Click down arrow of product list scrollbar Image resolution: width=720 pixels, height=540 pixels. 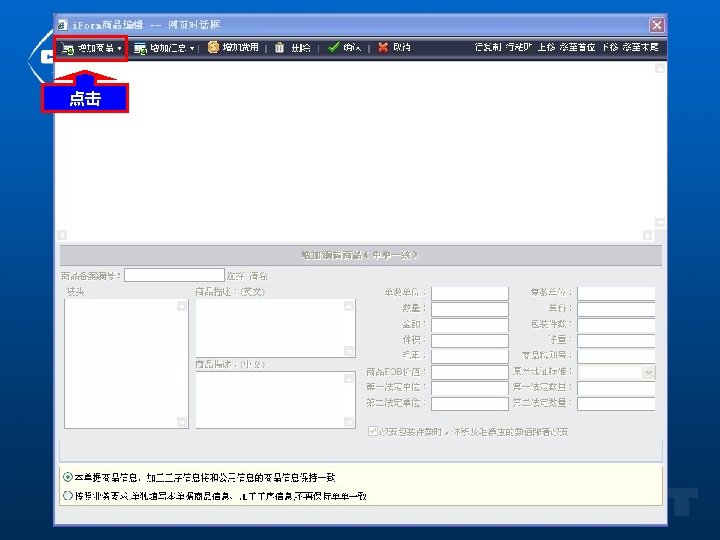point(660,223)
